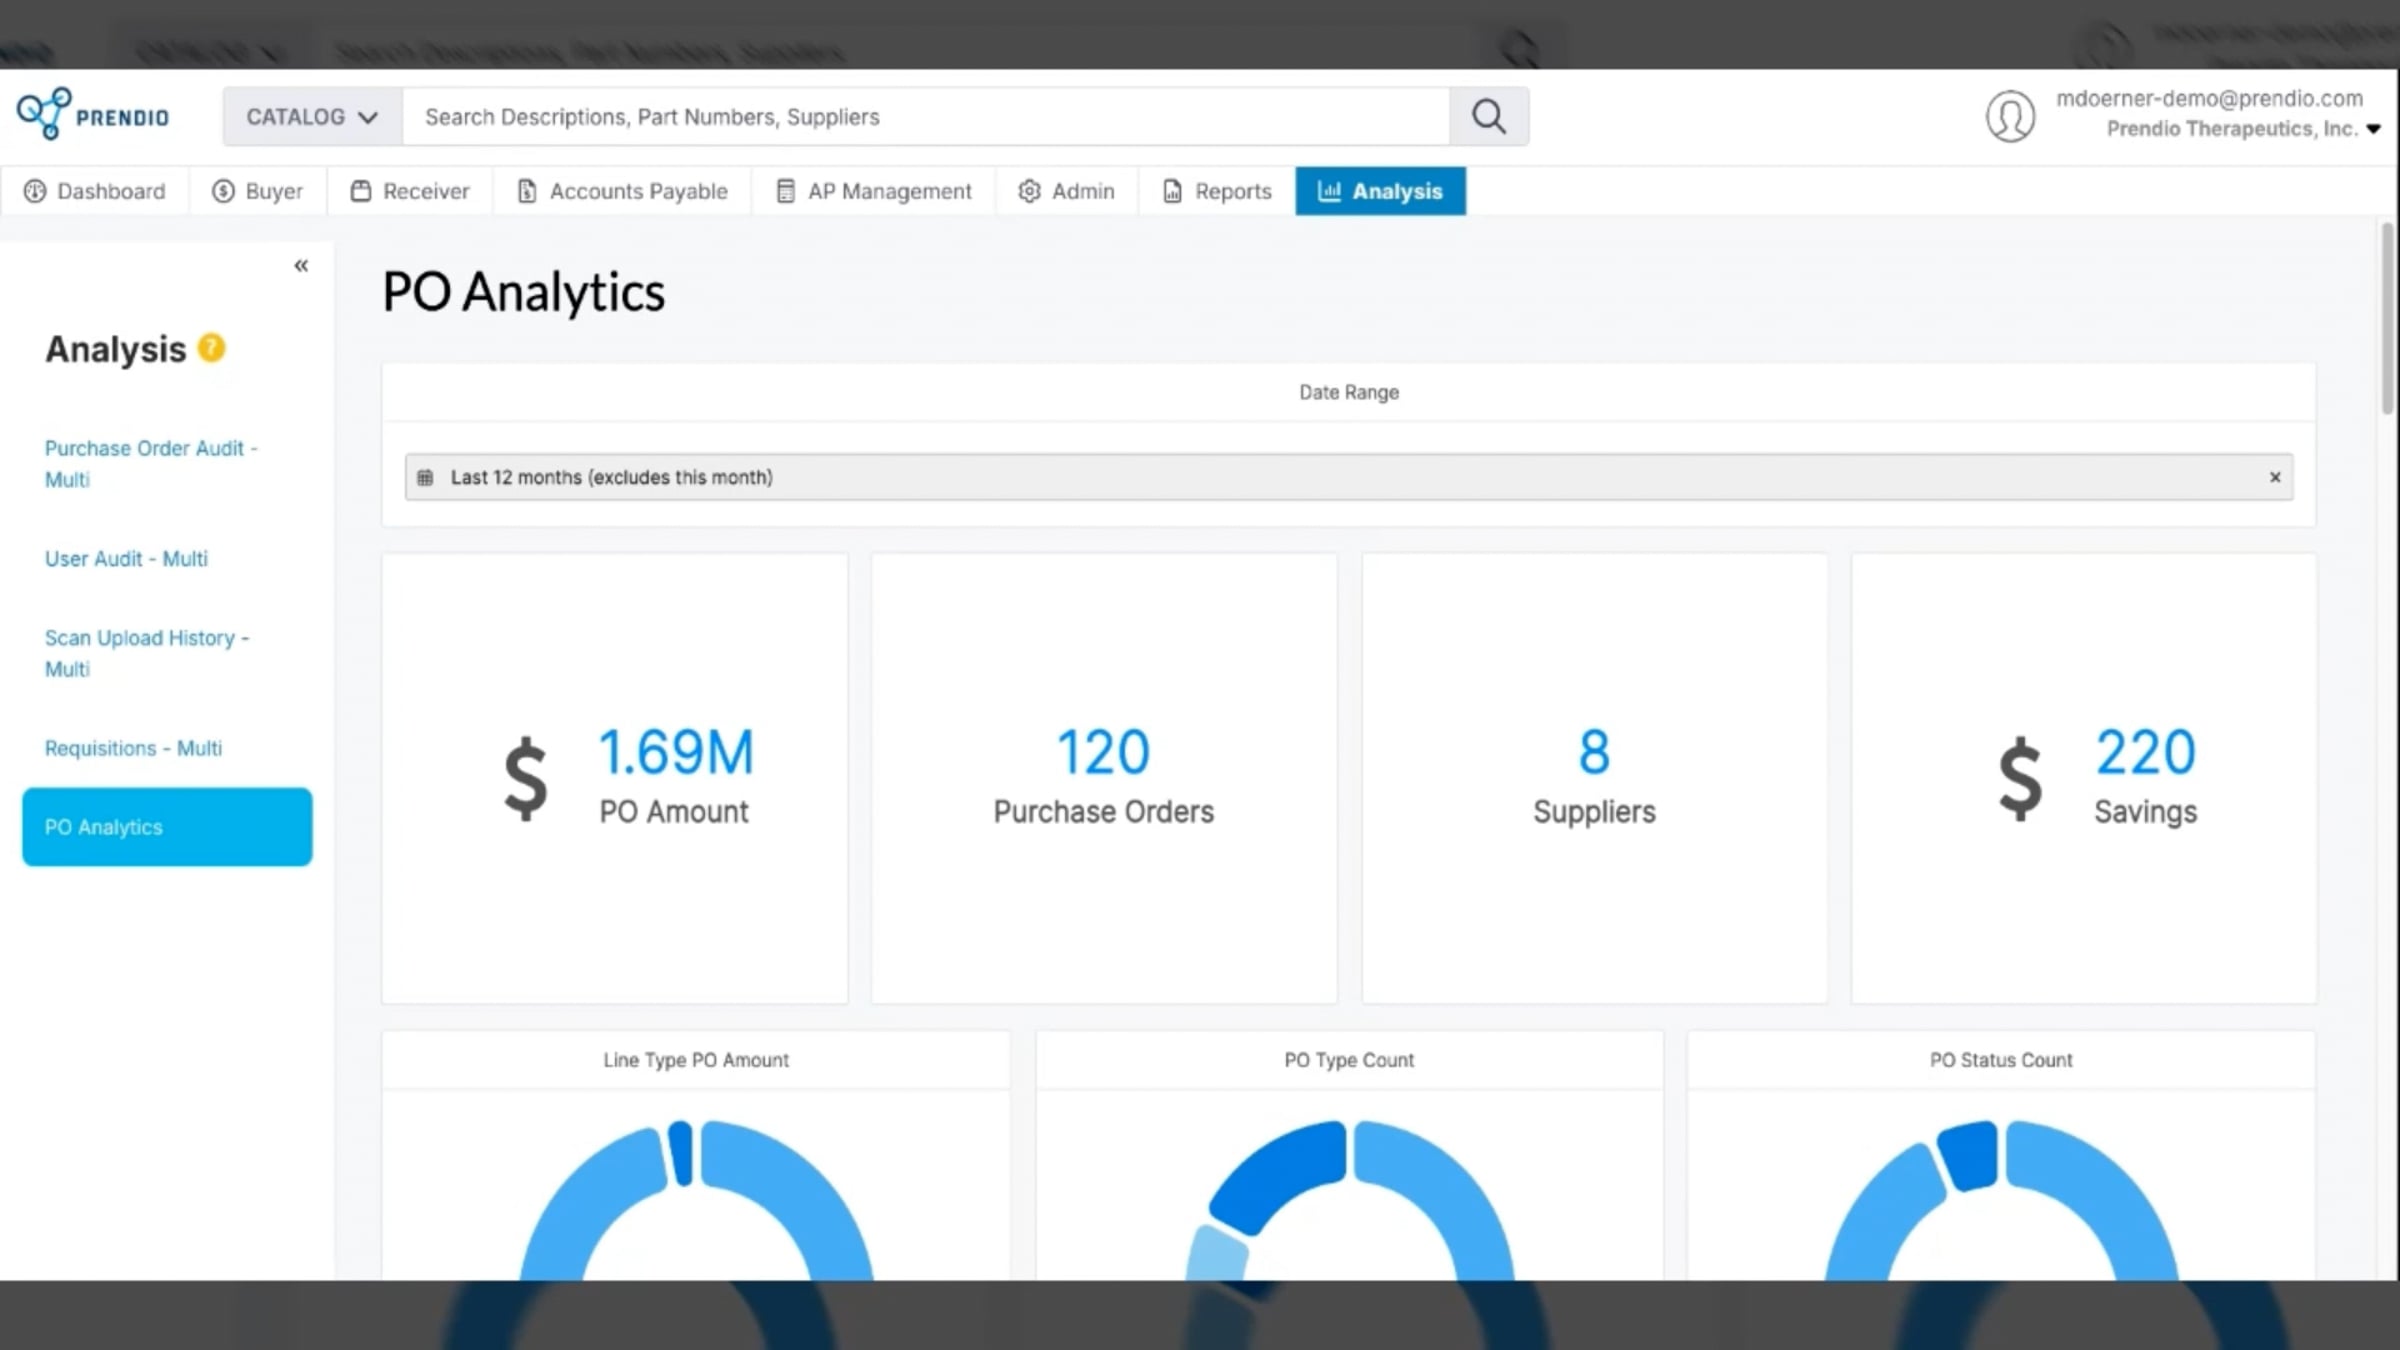Go to the Admin tab

1067,191
